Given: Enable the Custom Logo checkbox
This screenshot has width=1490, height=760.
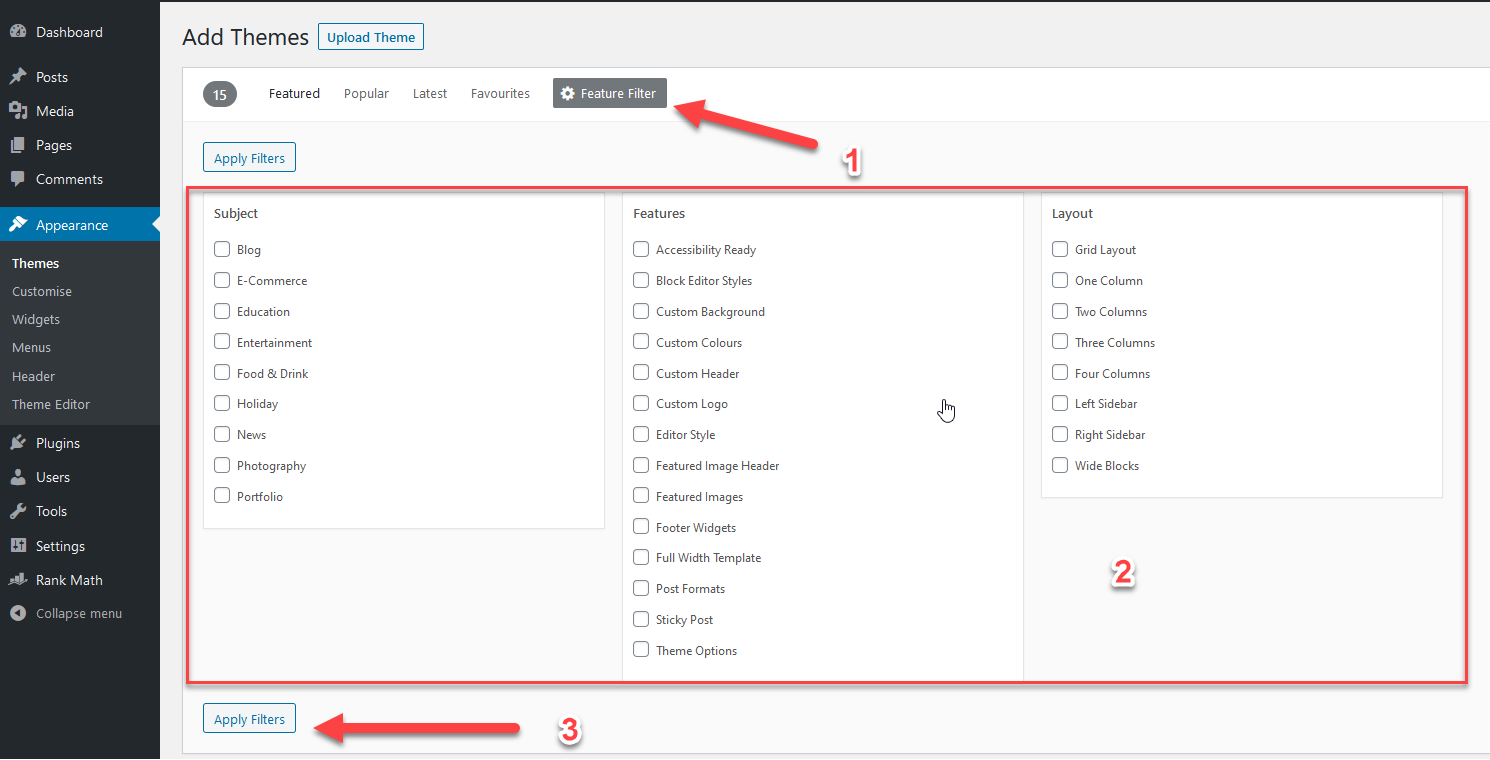Looking at the screenshot, I should [641, 403].
